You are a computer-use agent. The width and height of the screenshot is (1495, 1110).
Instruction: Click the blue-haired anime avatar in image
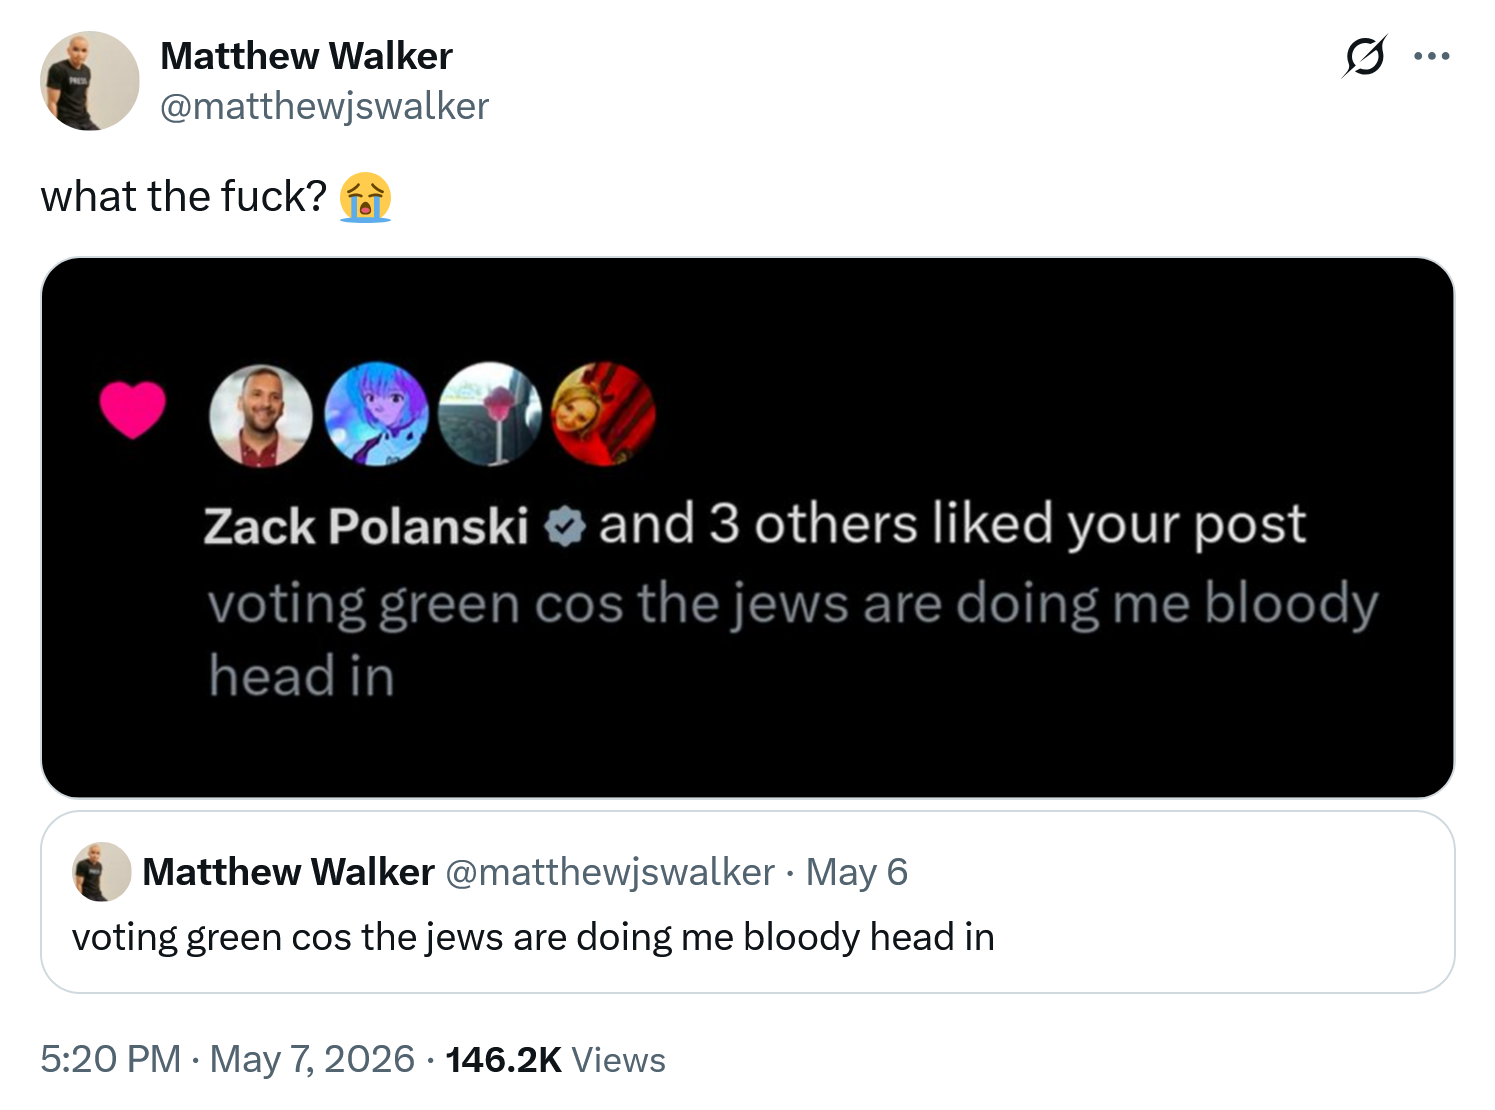(378, 414)
